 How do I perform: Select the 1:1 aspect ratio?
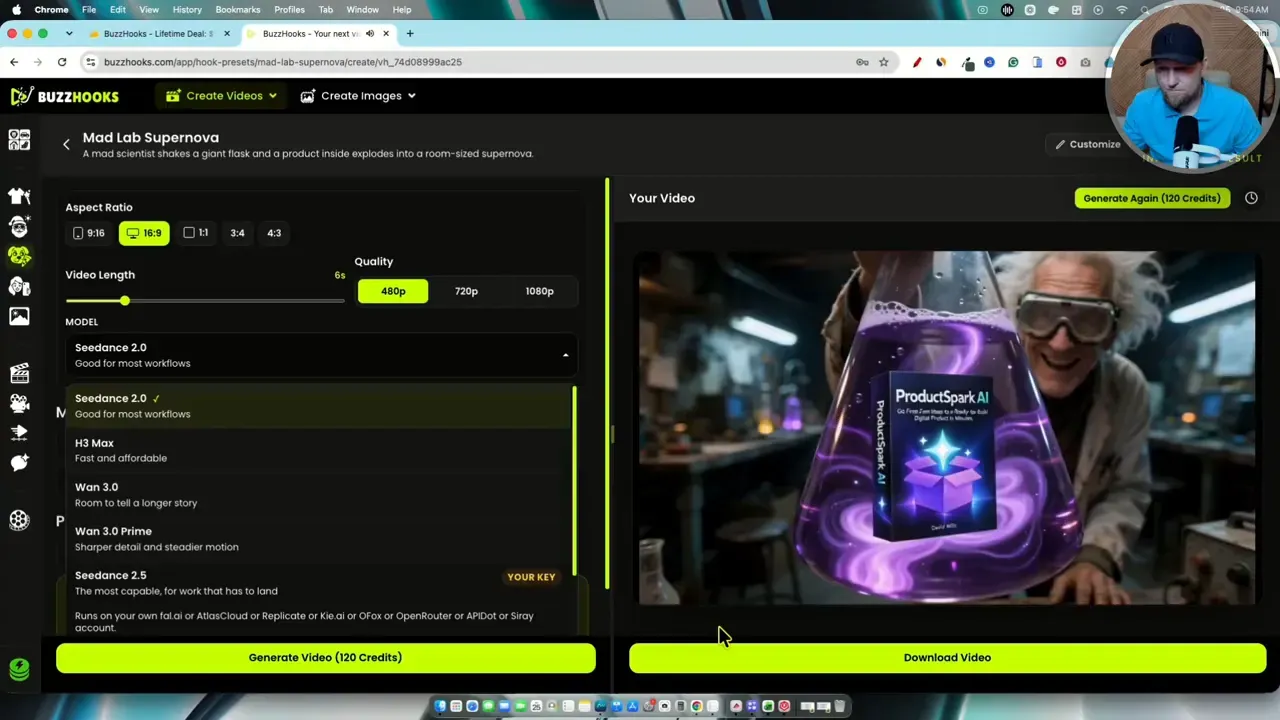coord(196,233)
